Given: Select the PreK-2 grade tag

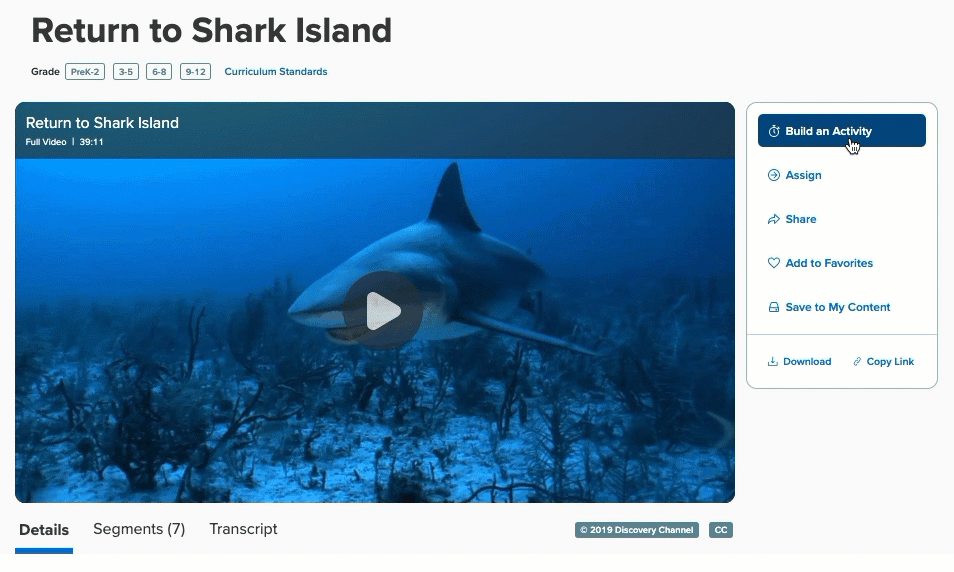Looking at the screenshot, I should point(85,72).
